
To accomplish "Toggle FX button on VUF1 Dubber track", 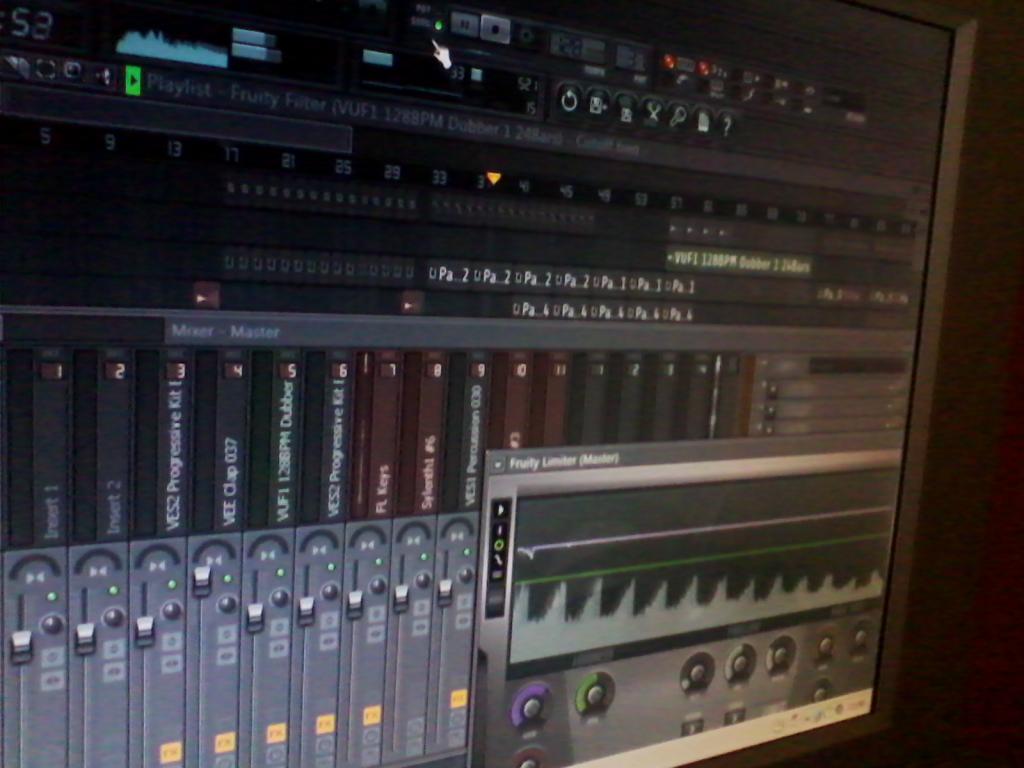I will click(276, 733).
